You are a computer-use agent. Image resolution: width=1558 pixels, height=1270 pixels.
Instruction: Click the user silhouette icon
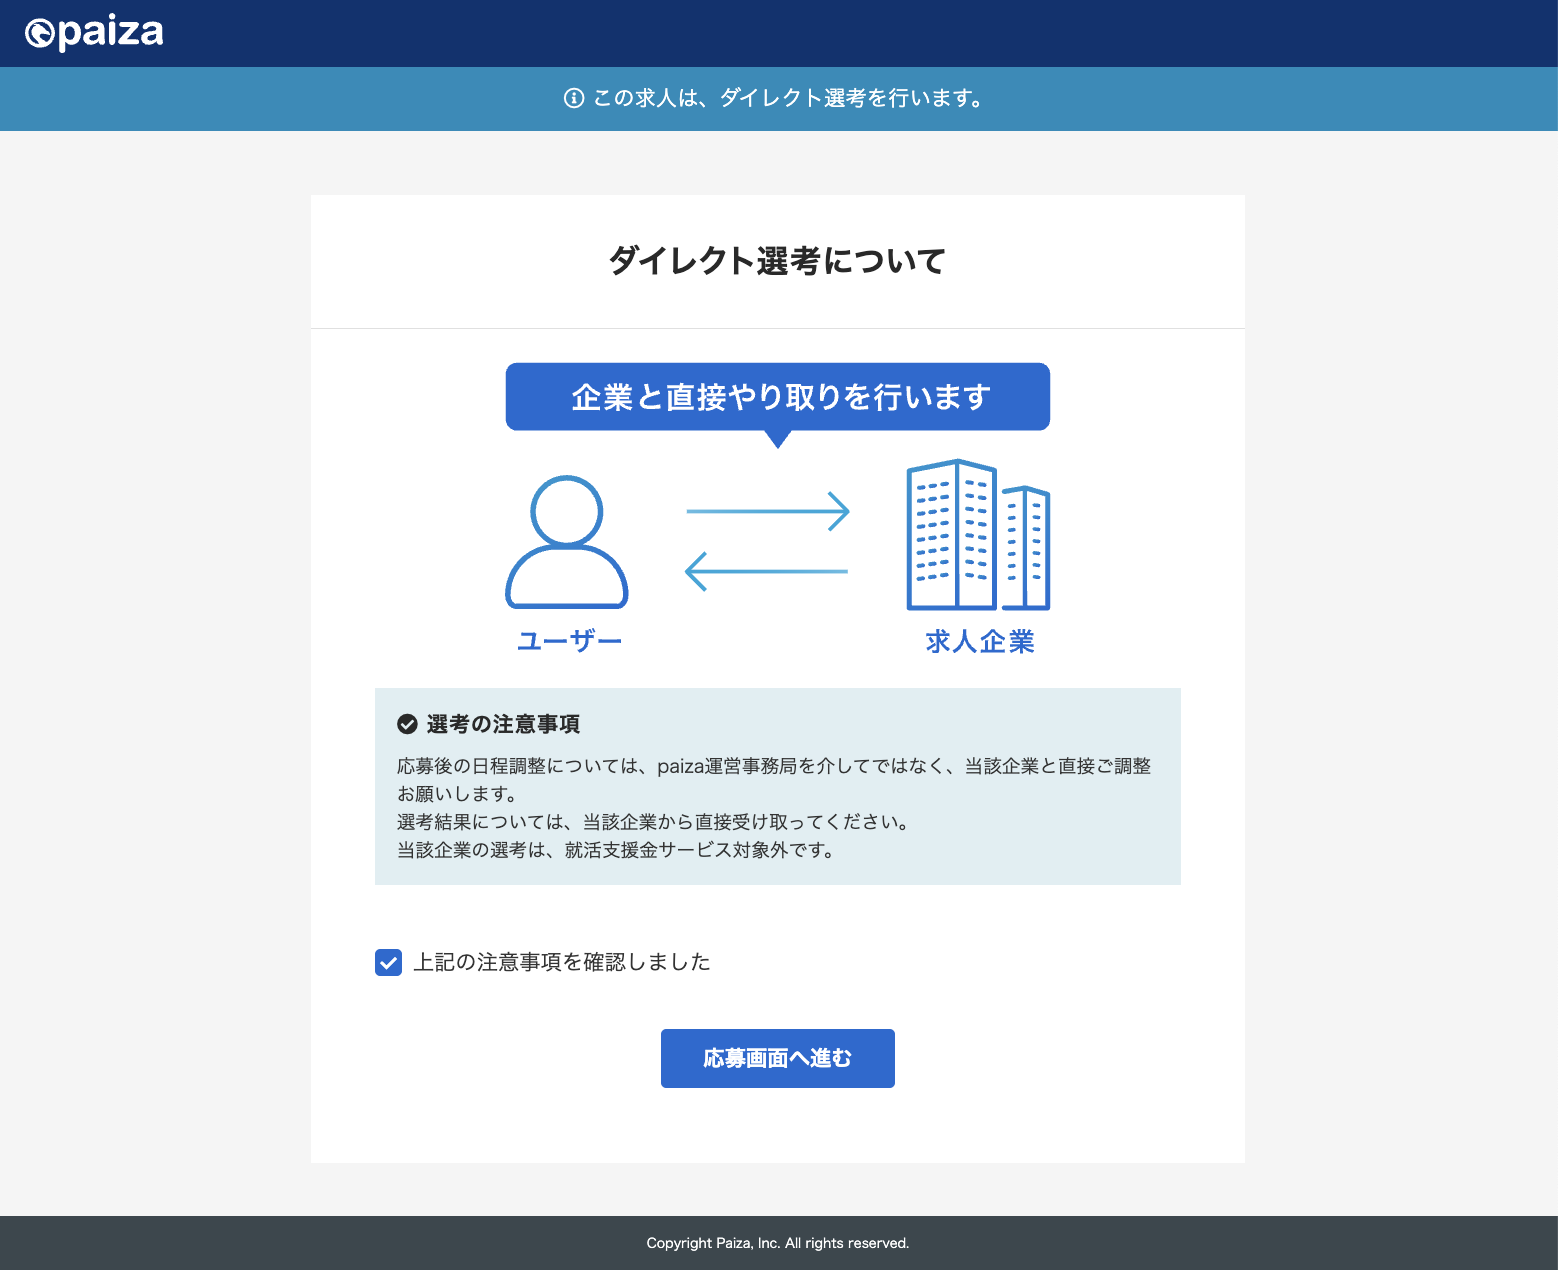tap(567, 541)
